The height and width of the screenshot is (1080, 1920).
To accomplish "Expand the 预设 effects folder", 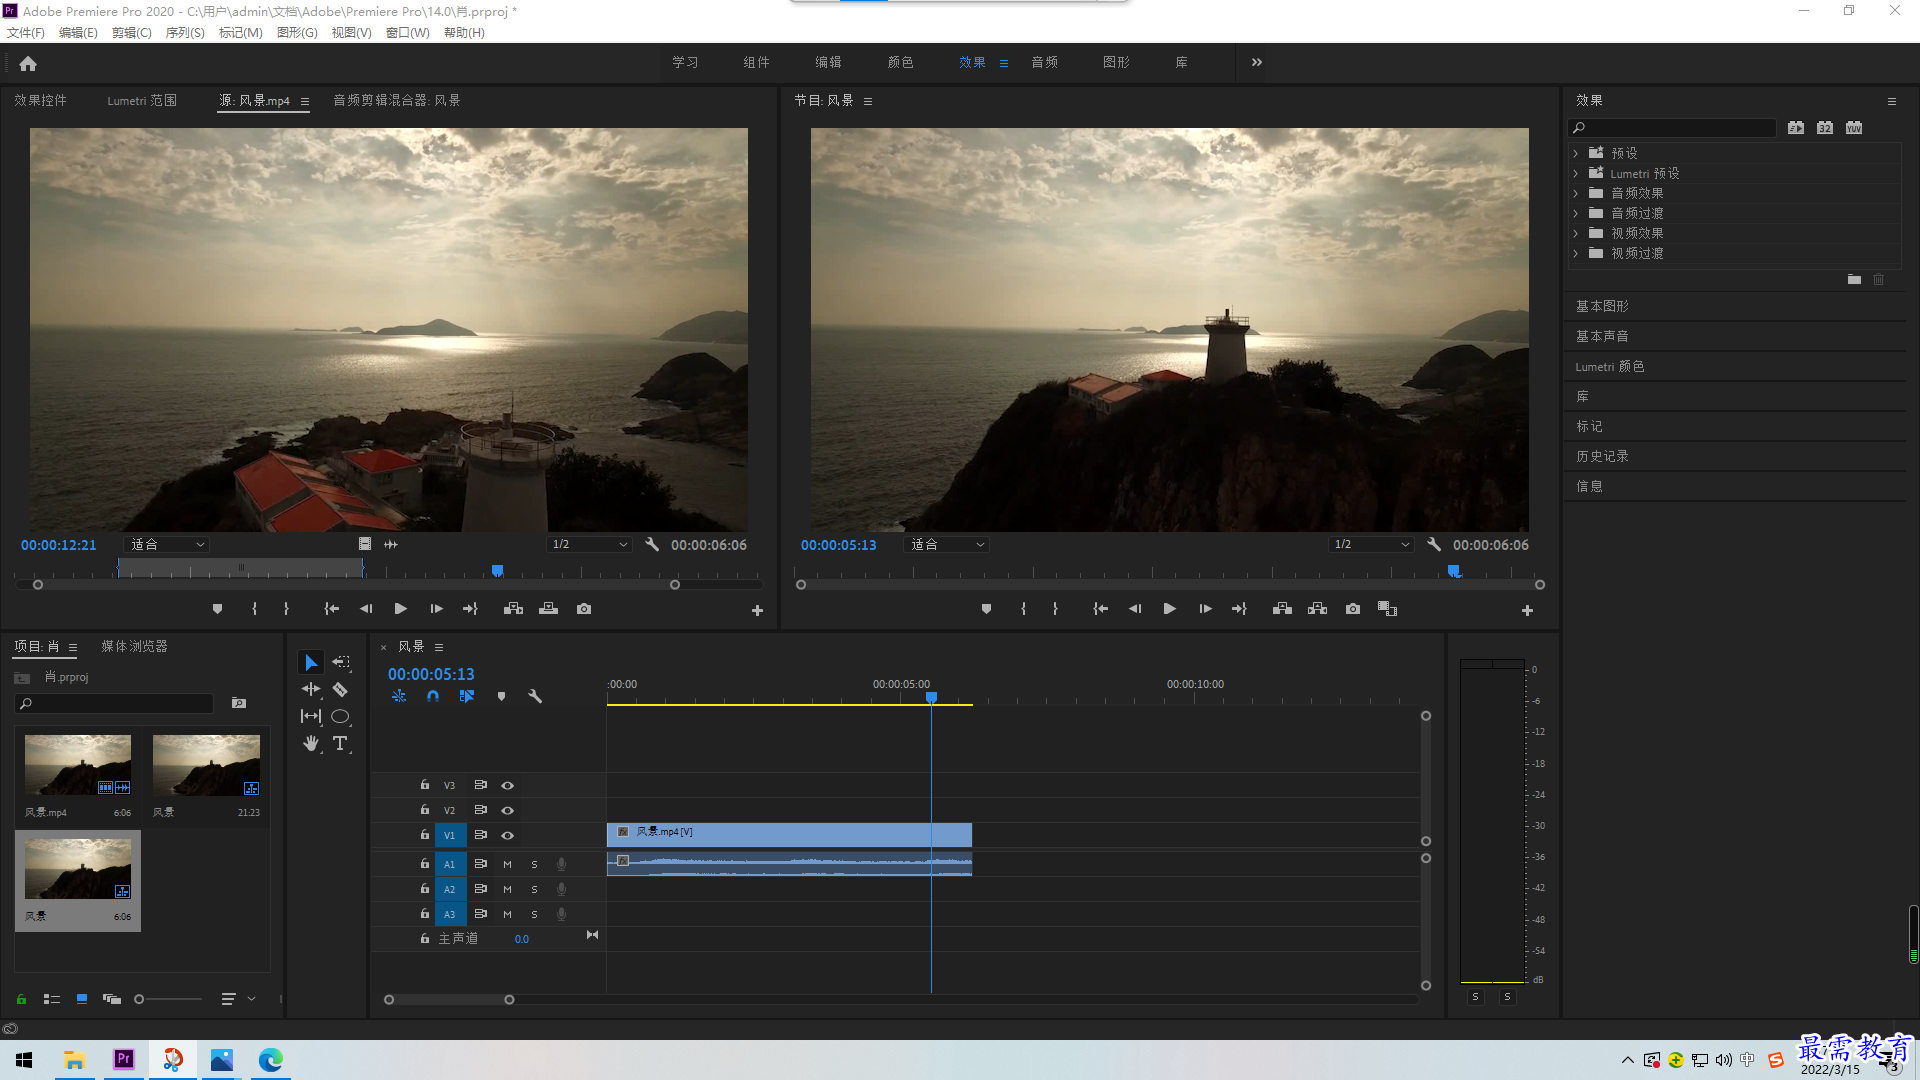I will pos(1576,153).
